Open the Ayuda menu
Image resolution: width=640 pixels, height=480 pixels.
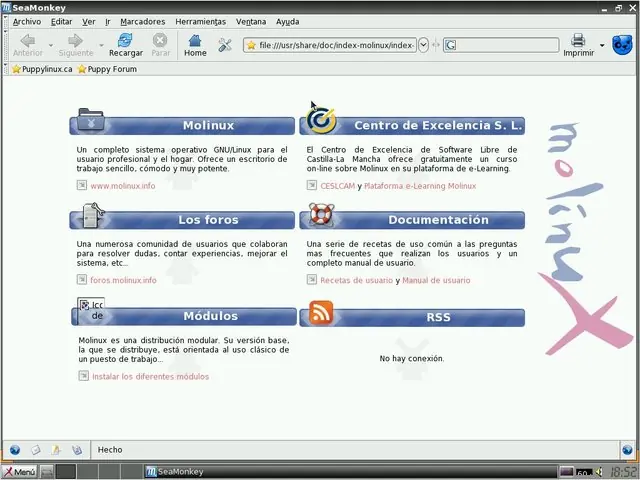point(287,22)
